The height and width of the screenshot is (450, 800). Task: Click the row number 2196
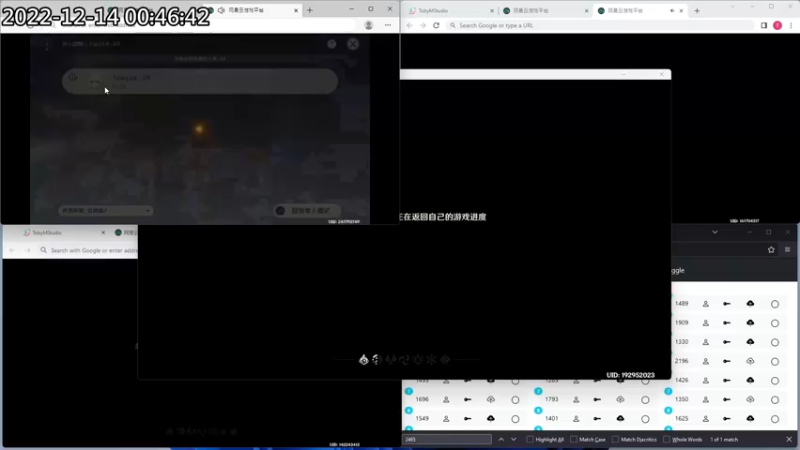pos(681,361)
